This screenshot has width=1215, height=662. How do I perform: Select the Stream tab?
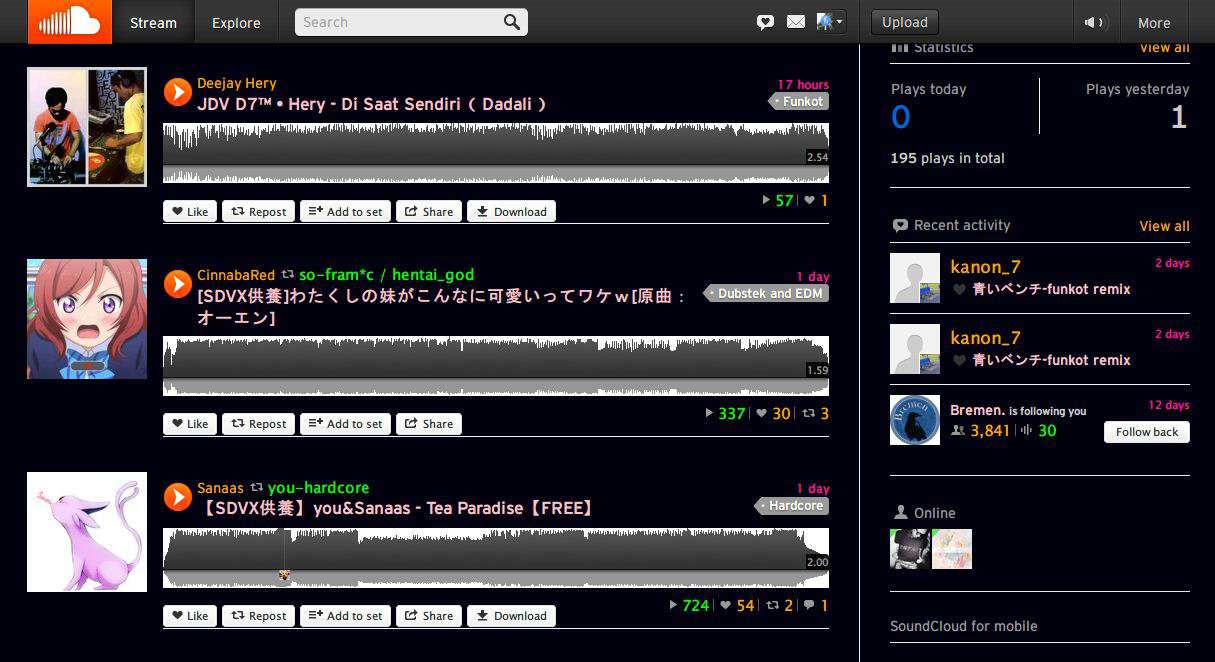click(x=151, y=21)
